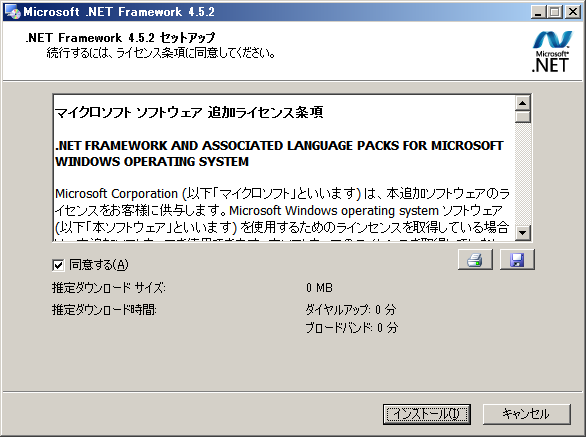Toggle the 同意する(A) checkbox
The height and width of the screenshot is (437, 586).
[58, 265]
